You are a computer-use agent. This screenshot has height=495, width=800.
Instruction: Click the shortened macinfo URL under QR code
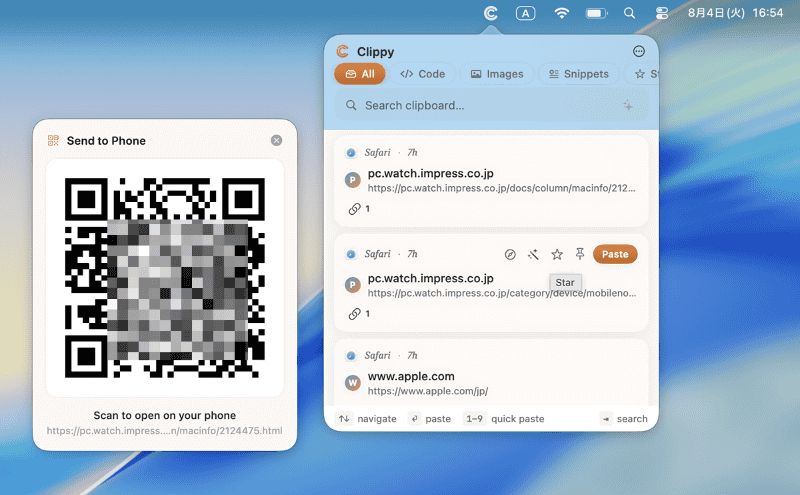click(164, 431)
